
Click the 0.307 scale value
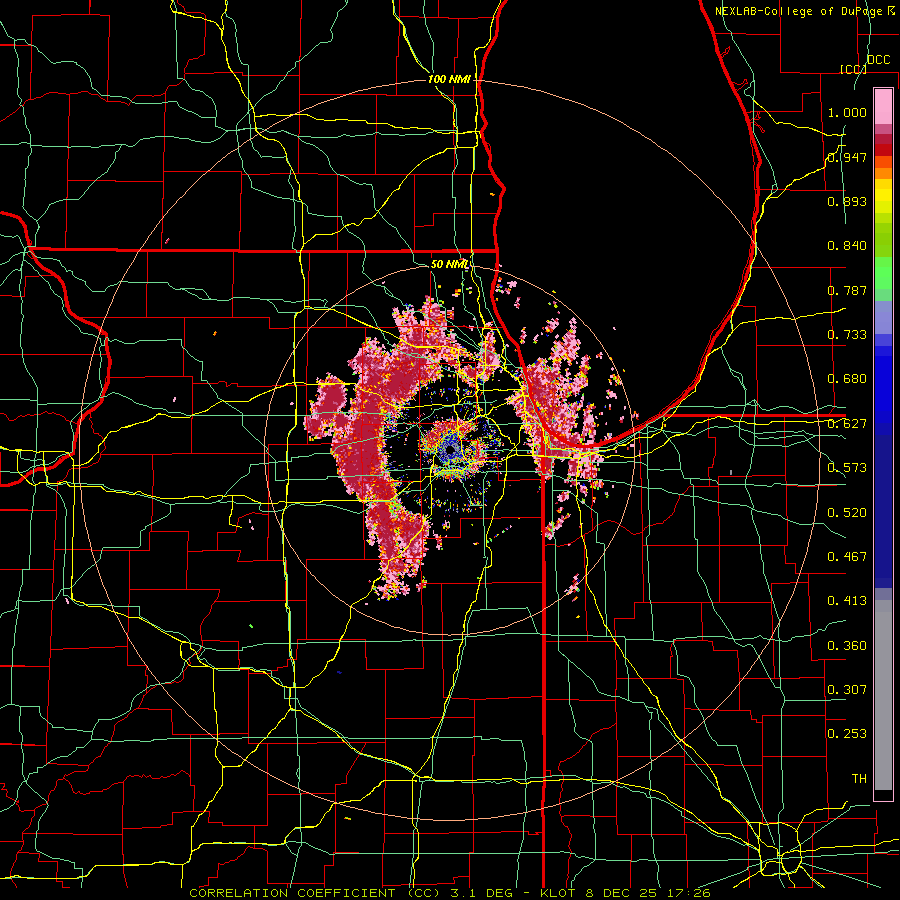pyautogui.click(x=847, y=690)
